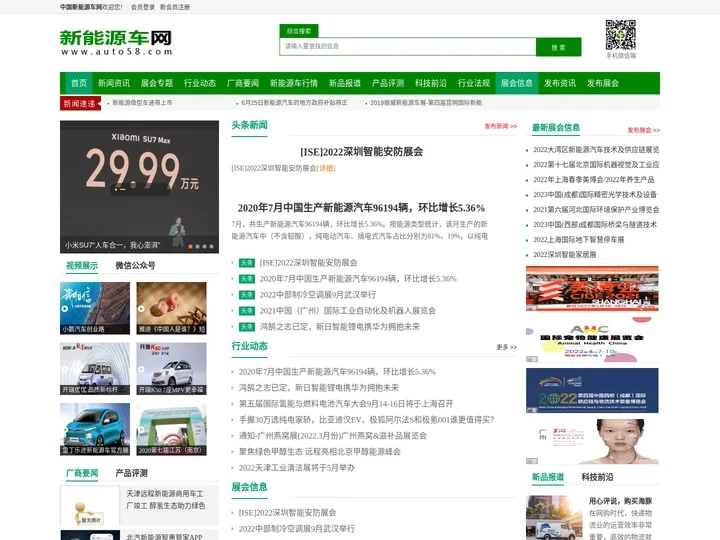This screenshot has width=720, height=540.
Task: Click the 头条 tag beside 2022中部制冷空调展
Action: tap(247, 295)
